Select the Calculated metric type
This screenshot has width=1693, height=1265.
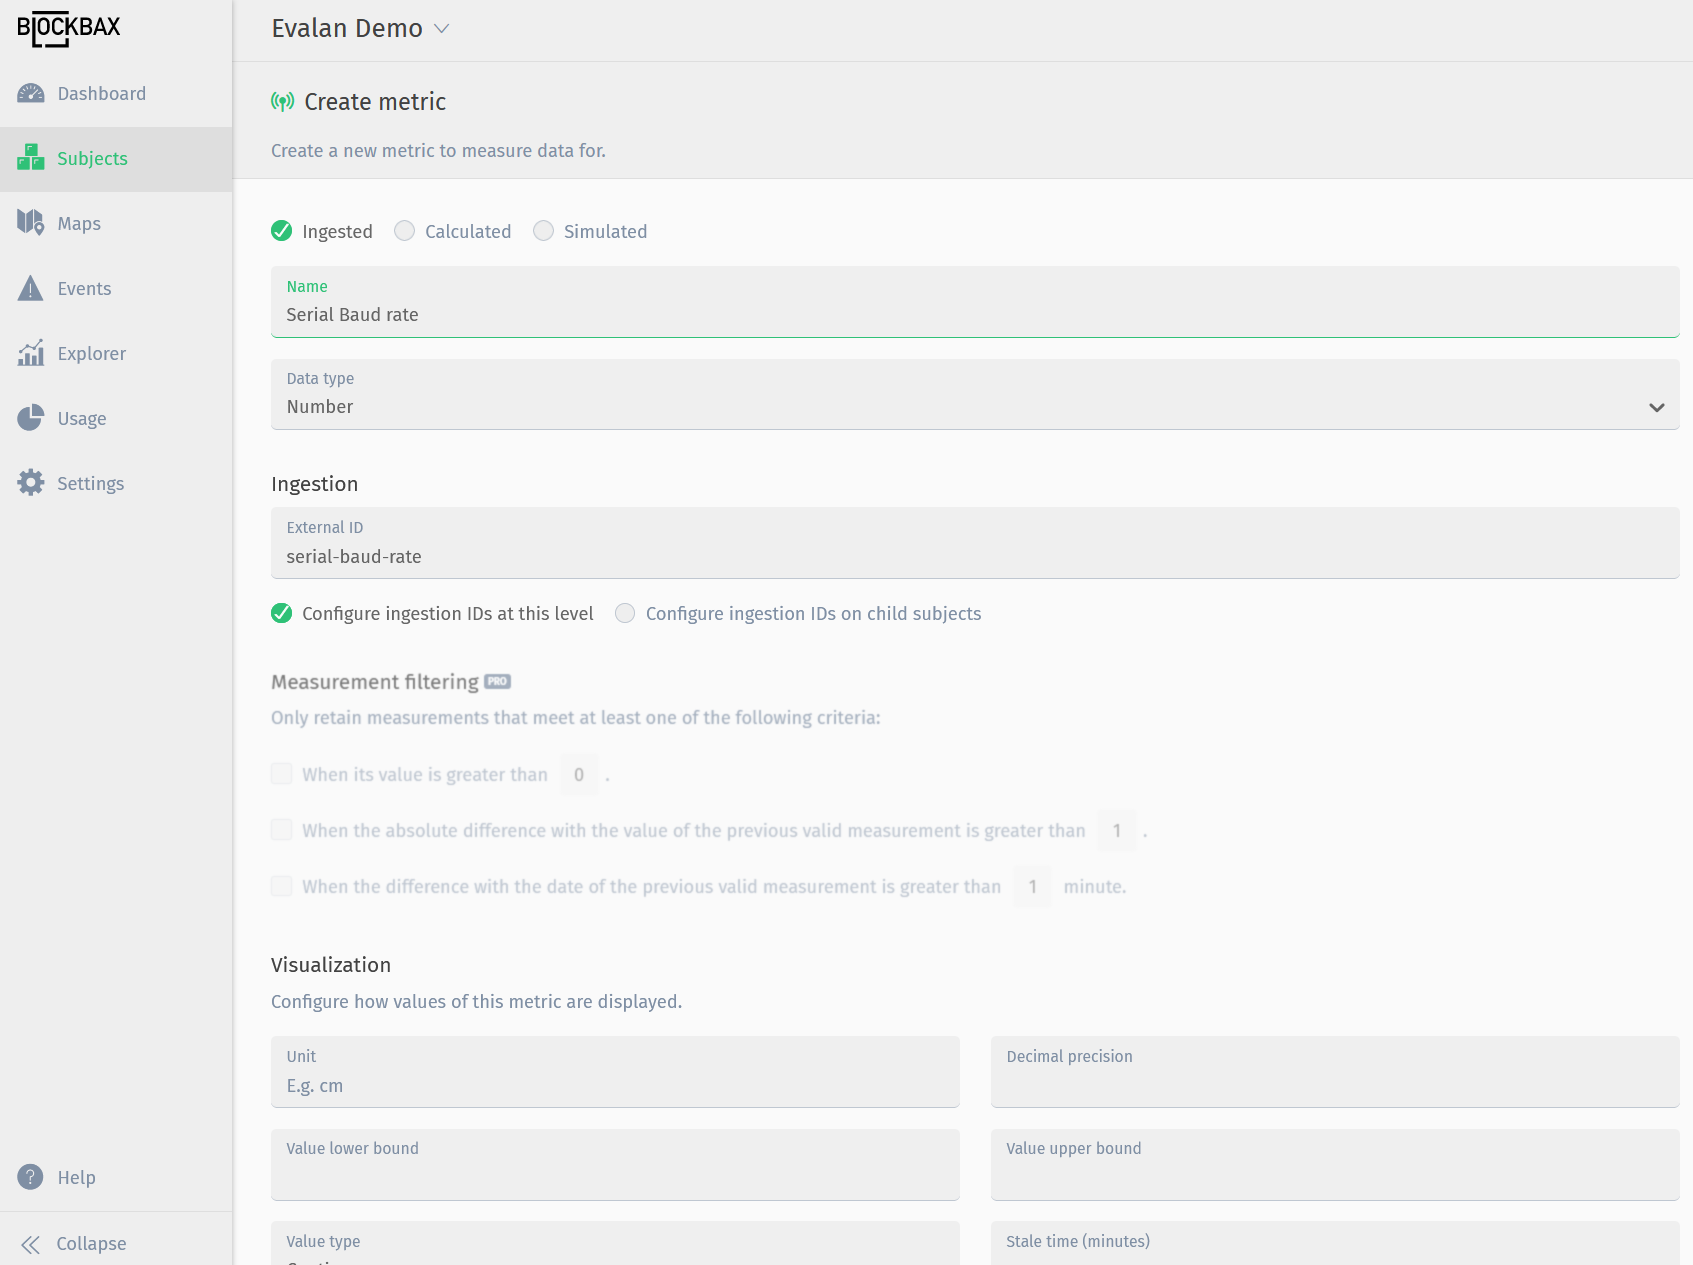pyautogui.click(x=405, y=231)
